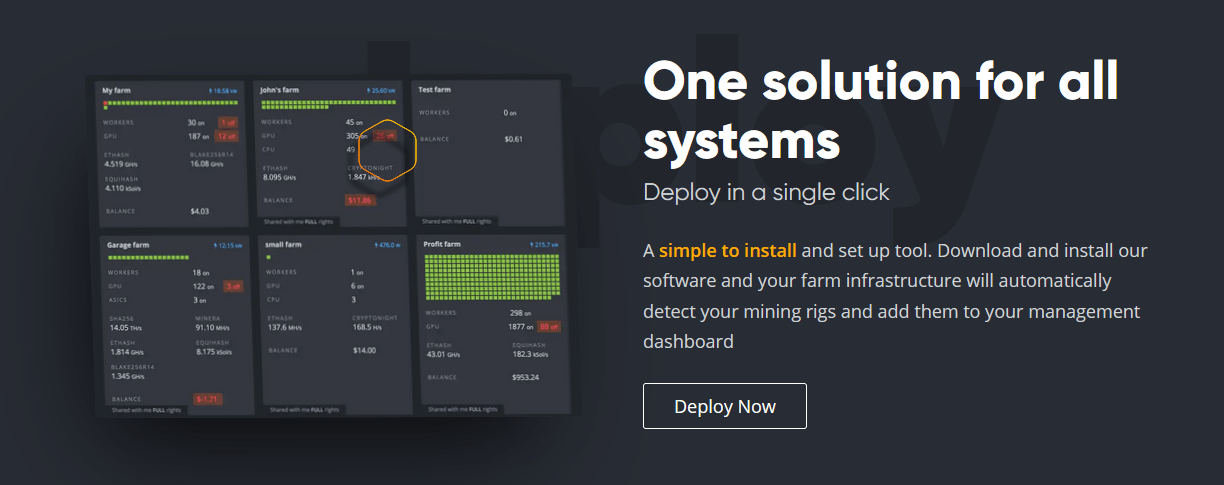The image size is (1224, 485).
Task: Click the 16.08 GH/s Blake256R14 rate in My farm
Action: [207, 164]
